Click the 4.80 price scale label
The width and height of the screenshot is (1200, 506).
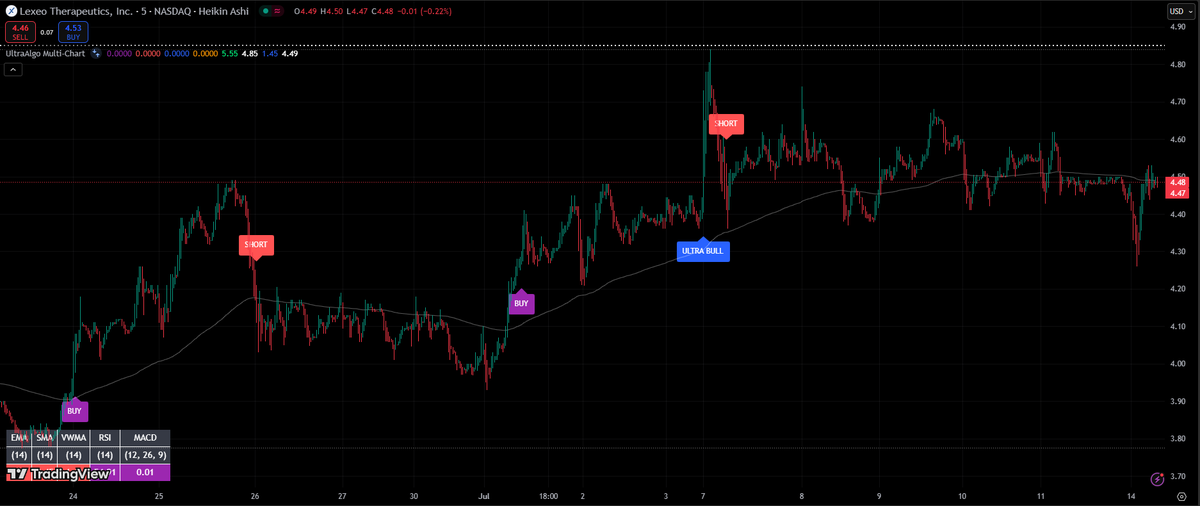[x=1177, y=65]
